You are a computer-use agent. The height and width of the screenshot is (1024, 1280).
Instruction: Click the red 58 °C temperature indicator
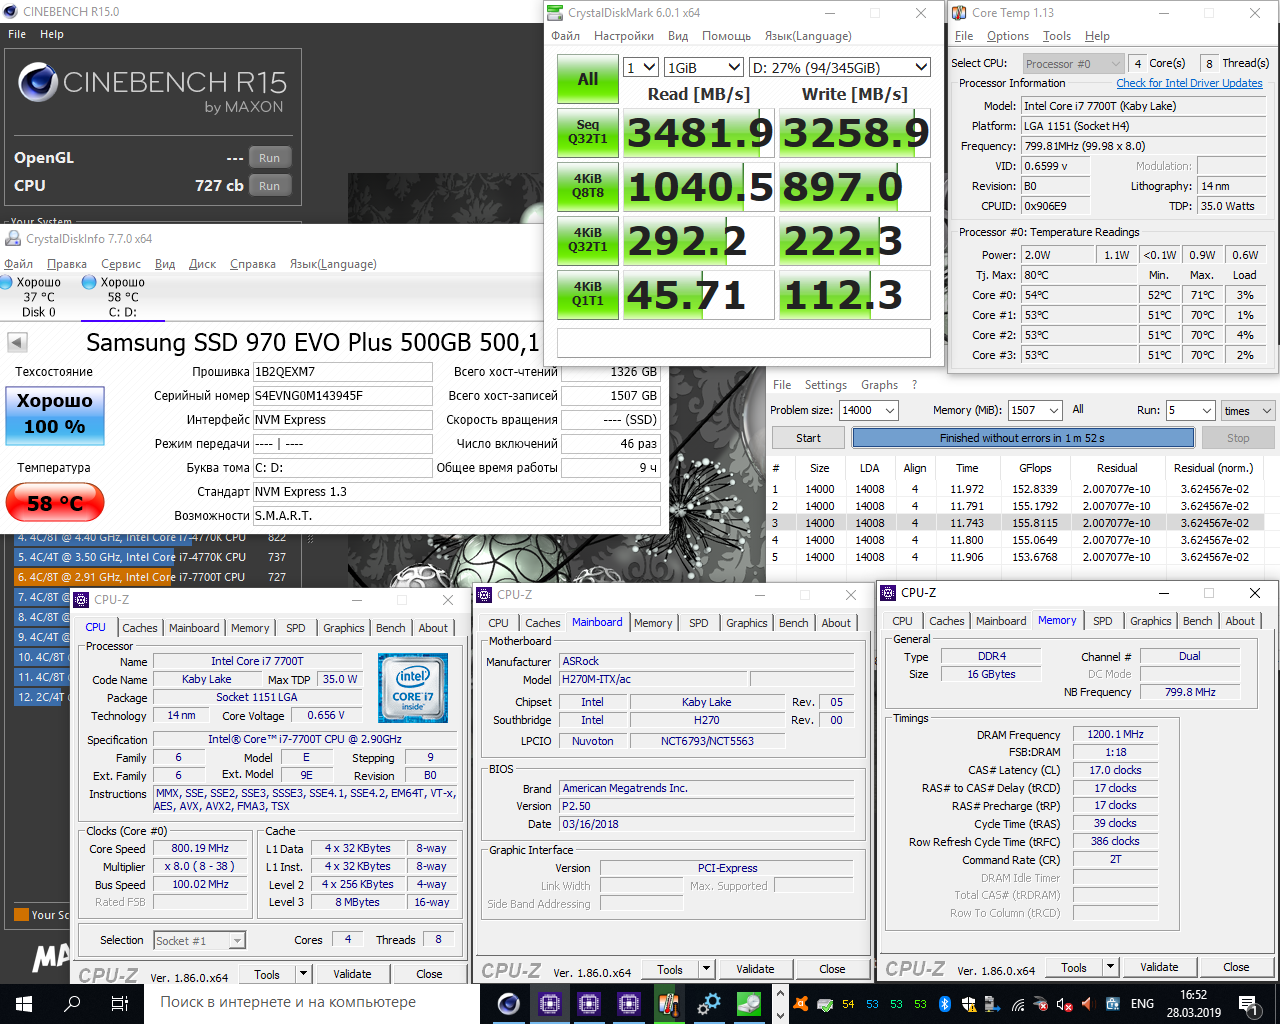tap(55, 503)
